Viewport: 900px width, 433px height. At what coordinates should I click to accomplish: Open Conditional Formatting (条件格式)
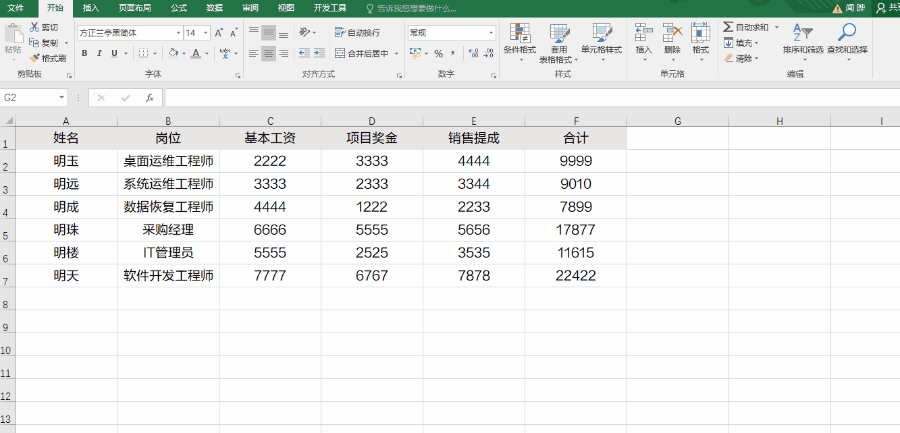pos(520,43)
